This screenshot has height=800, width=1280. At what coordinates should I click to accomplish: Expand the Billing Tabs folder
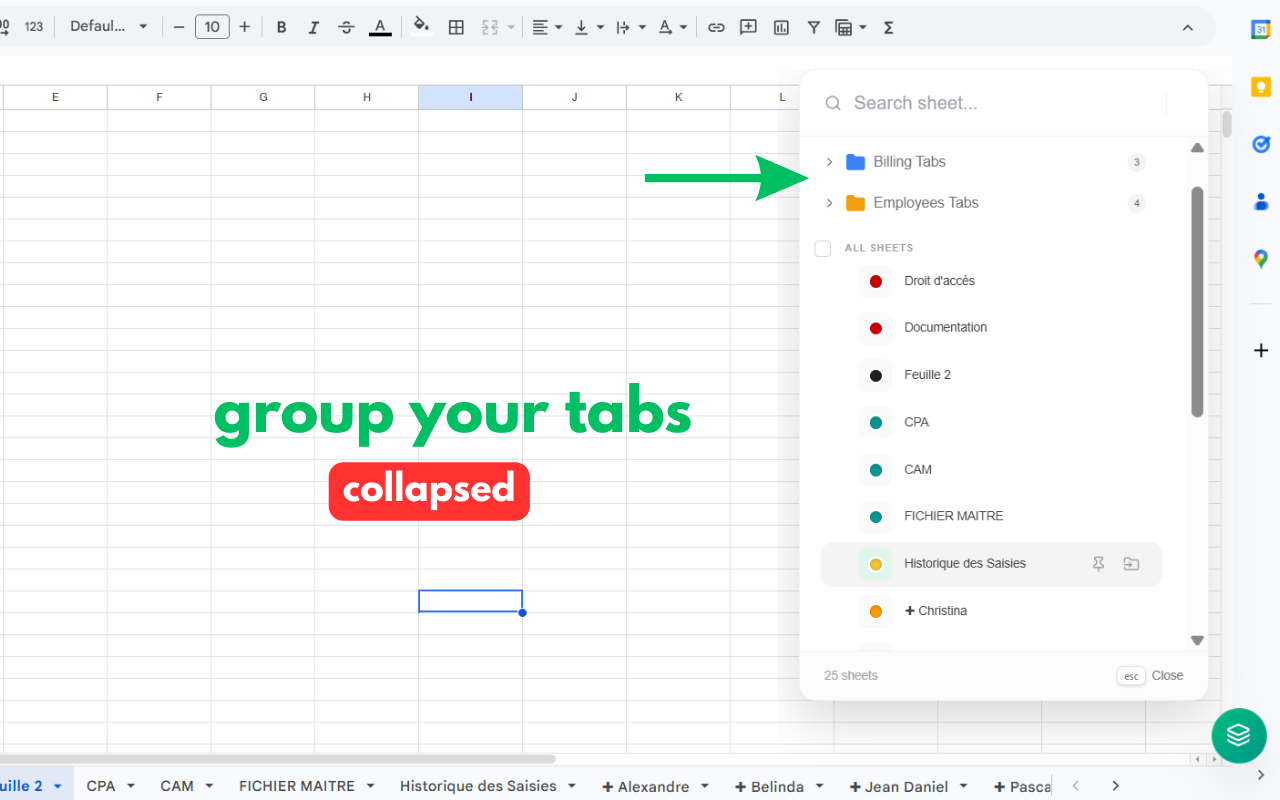[829, 161]
